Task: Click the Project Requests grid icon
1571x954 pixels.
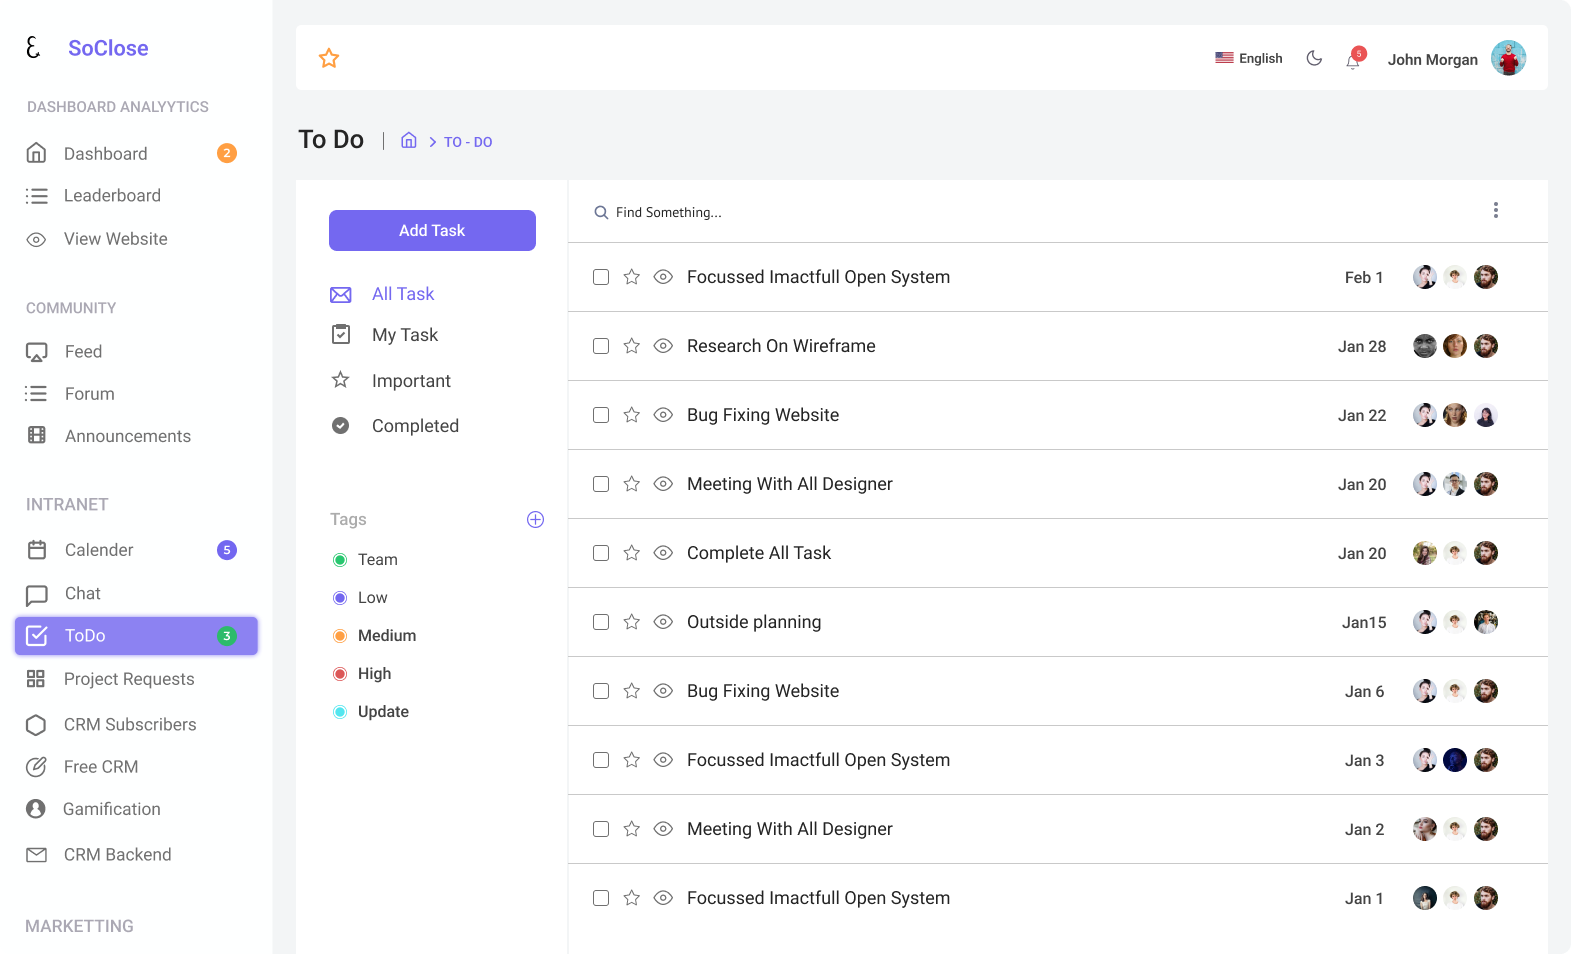Action: tap(36, 679)
